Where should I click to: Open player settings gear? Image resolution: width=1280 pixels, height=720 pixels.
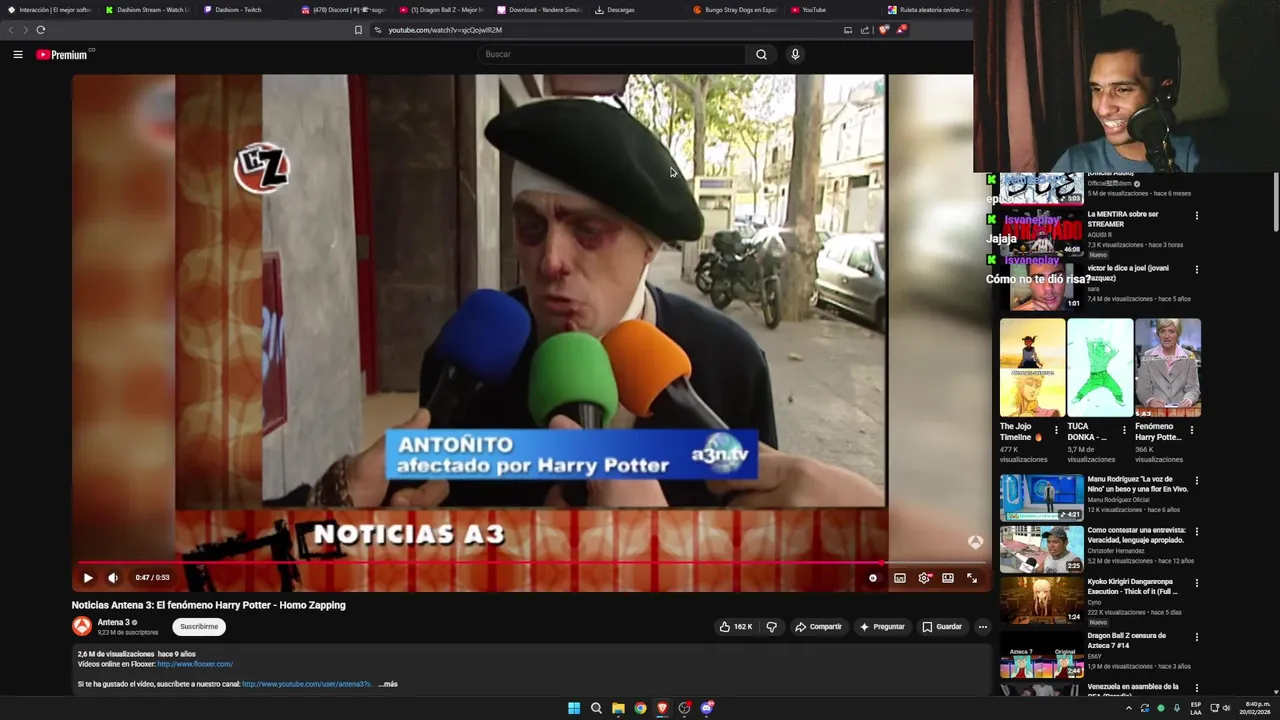[924, 577]
